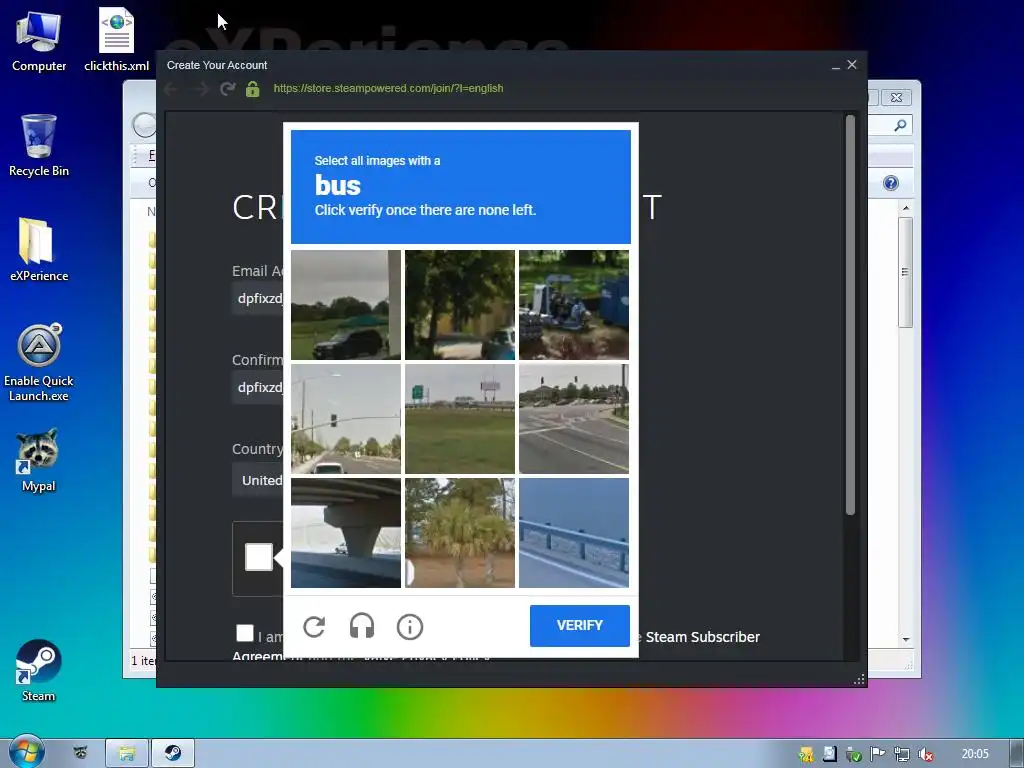This screenshot has height=768, width=1024.
Task: Get a new captcha challenge
Action: click(x=314, y=626)
